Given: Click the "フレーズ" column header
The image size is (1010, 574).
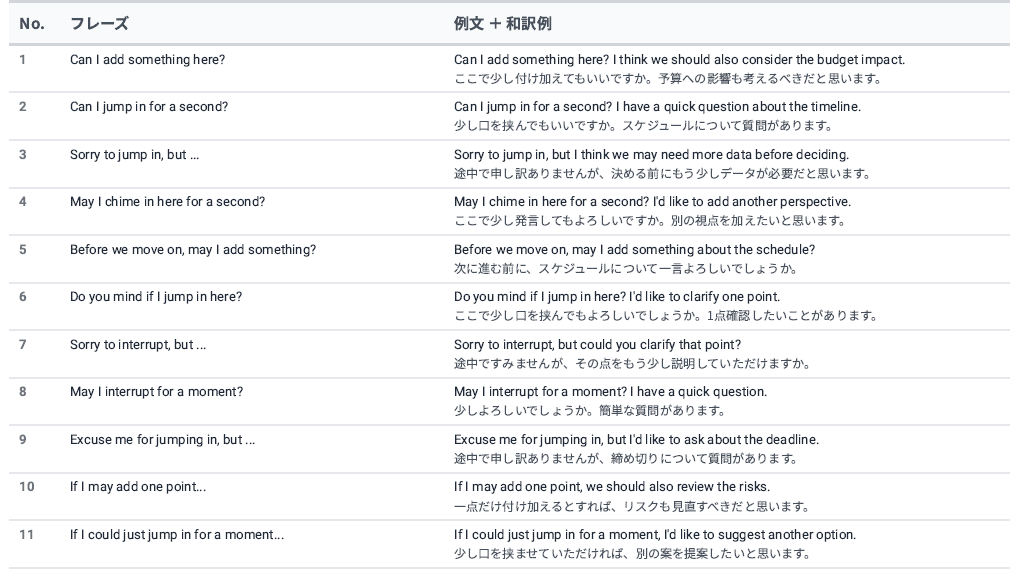Looking at the screenshot, I should [x=99, y=24].
